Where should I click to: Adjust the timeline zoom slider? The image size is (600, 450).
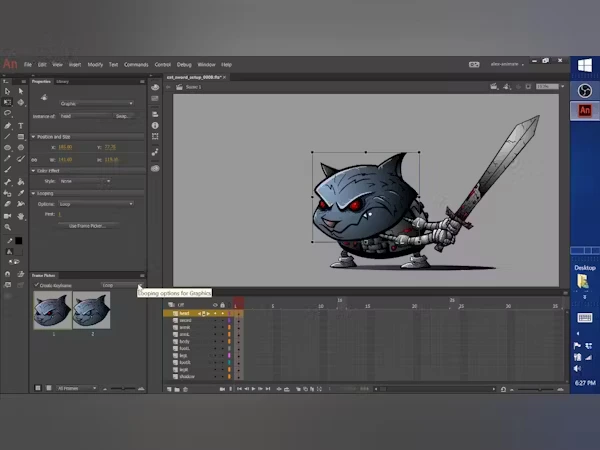[538, 390]
